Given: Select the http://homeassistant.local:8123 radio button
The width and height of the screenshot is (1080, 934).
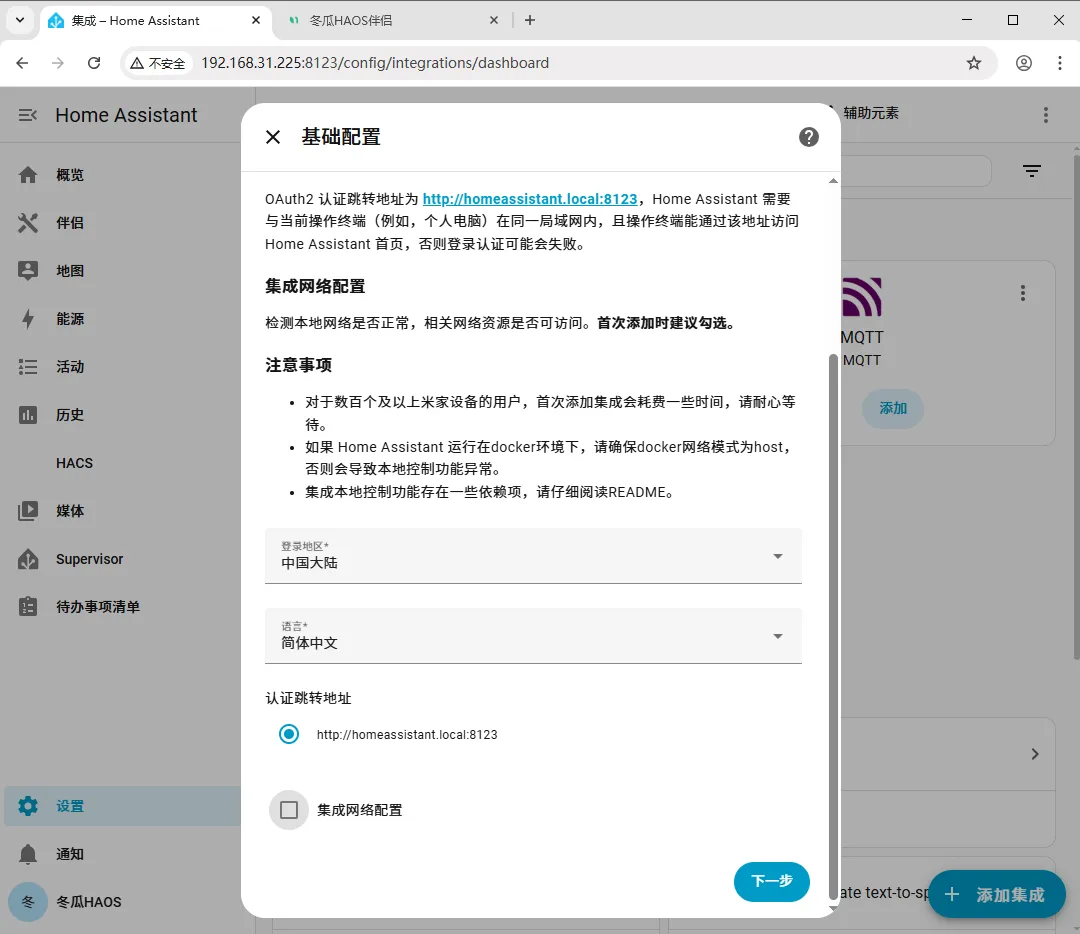Looking at the screenshot, I should pyautogui.click(x=289, y=734).
